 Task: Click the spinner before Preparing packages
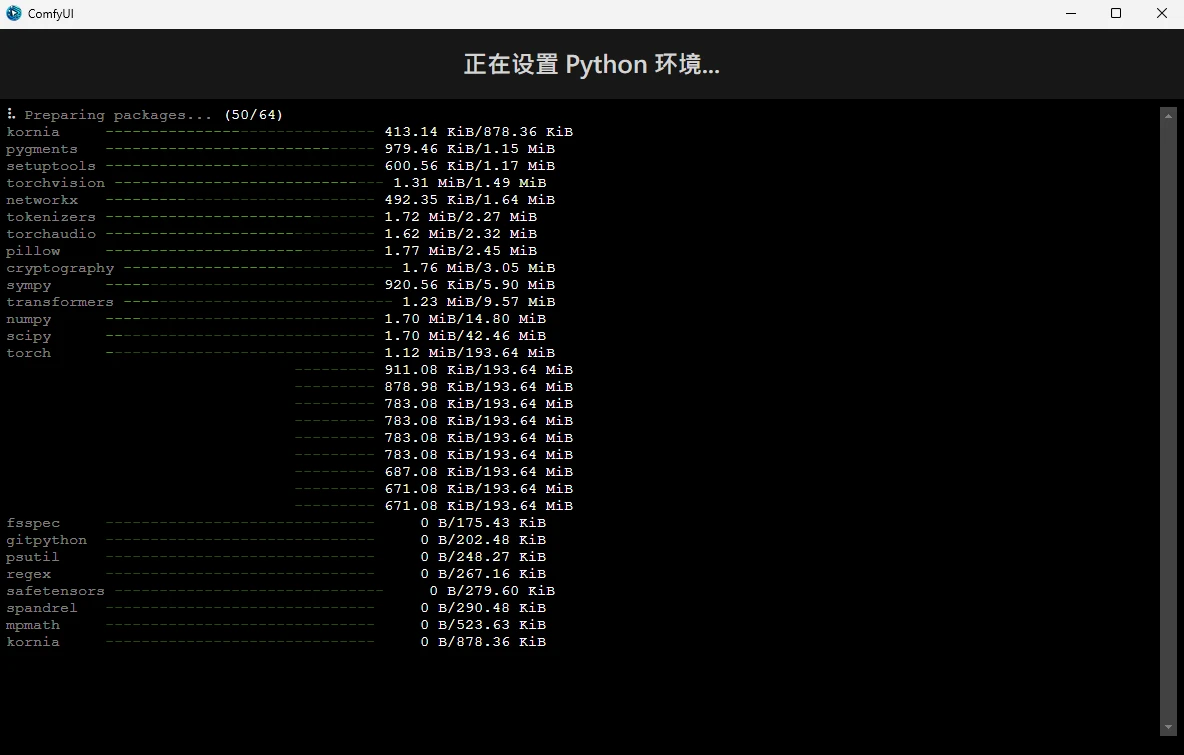(11, 115)
